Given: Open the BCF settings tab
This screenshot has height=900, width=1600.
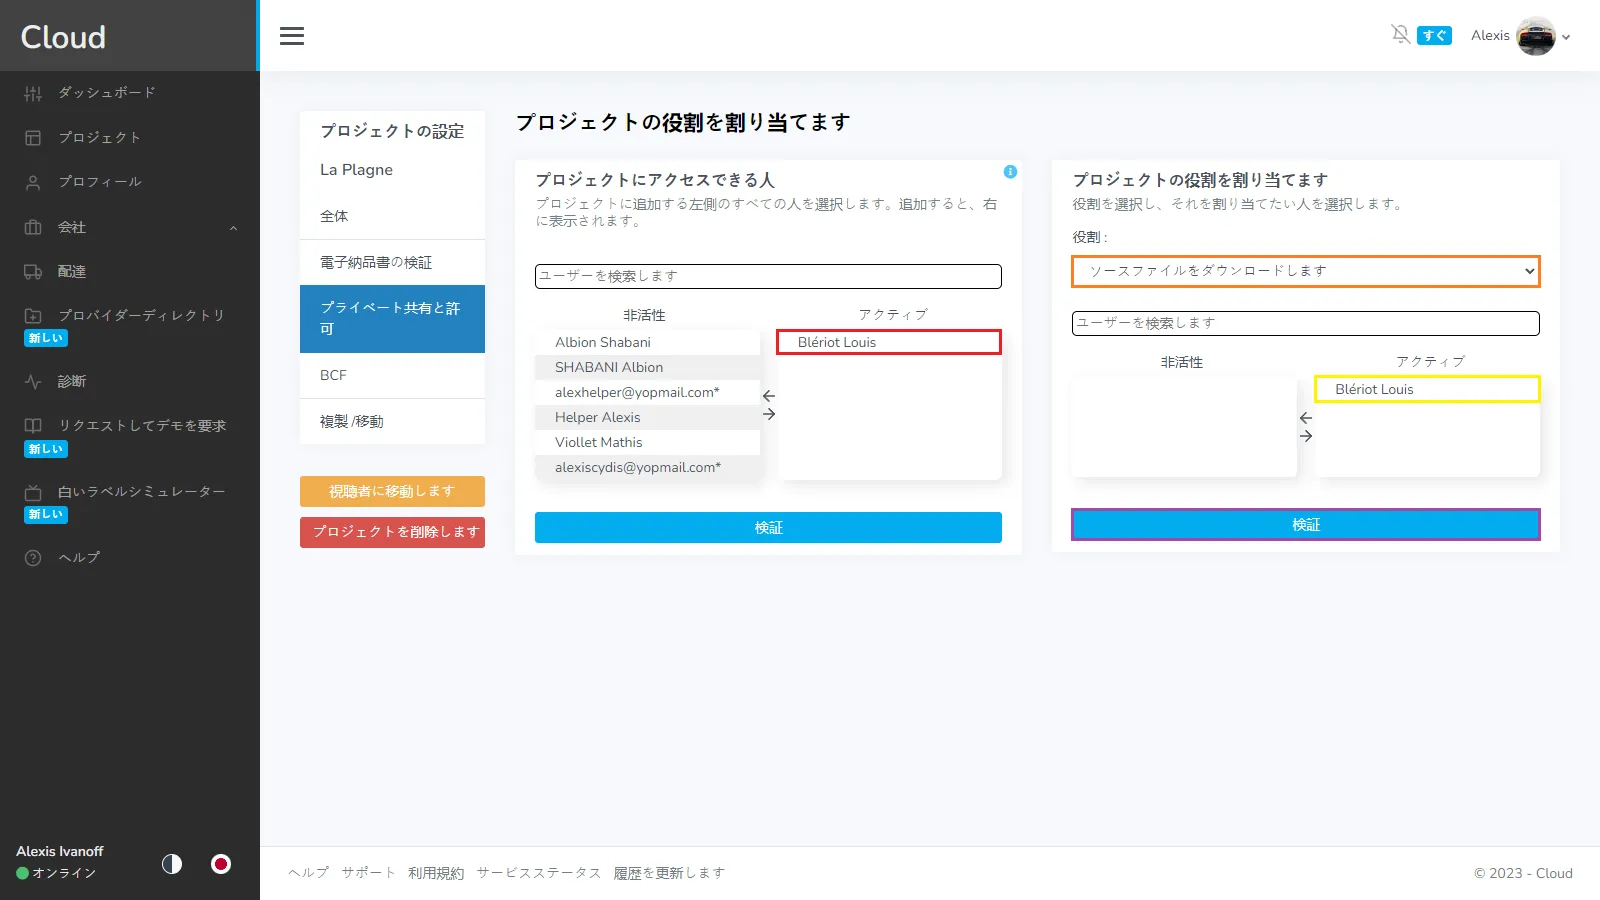Looking at the screenshot, I should point(392,375).
